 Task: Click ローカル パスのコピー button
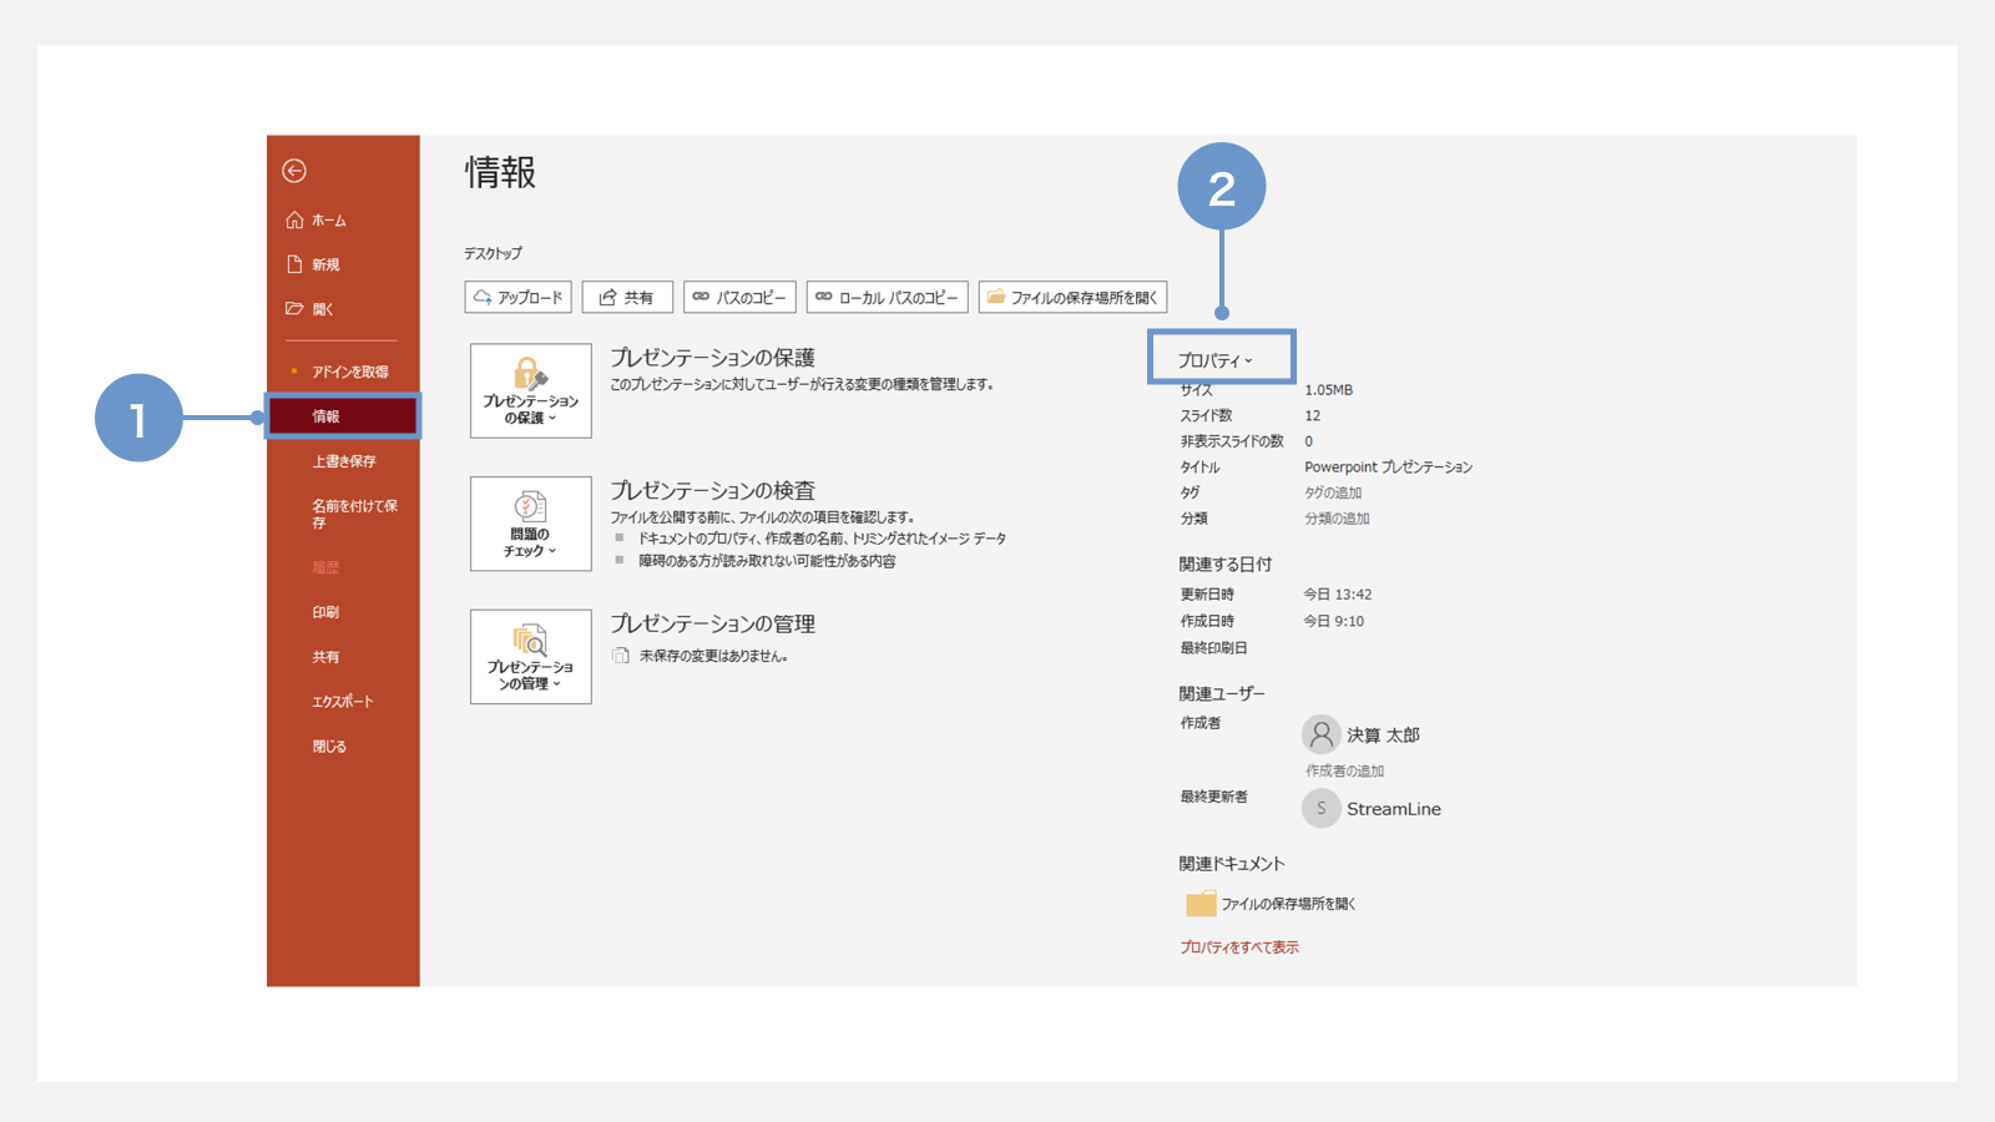point(887,297)
